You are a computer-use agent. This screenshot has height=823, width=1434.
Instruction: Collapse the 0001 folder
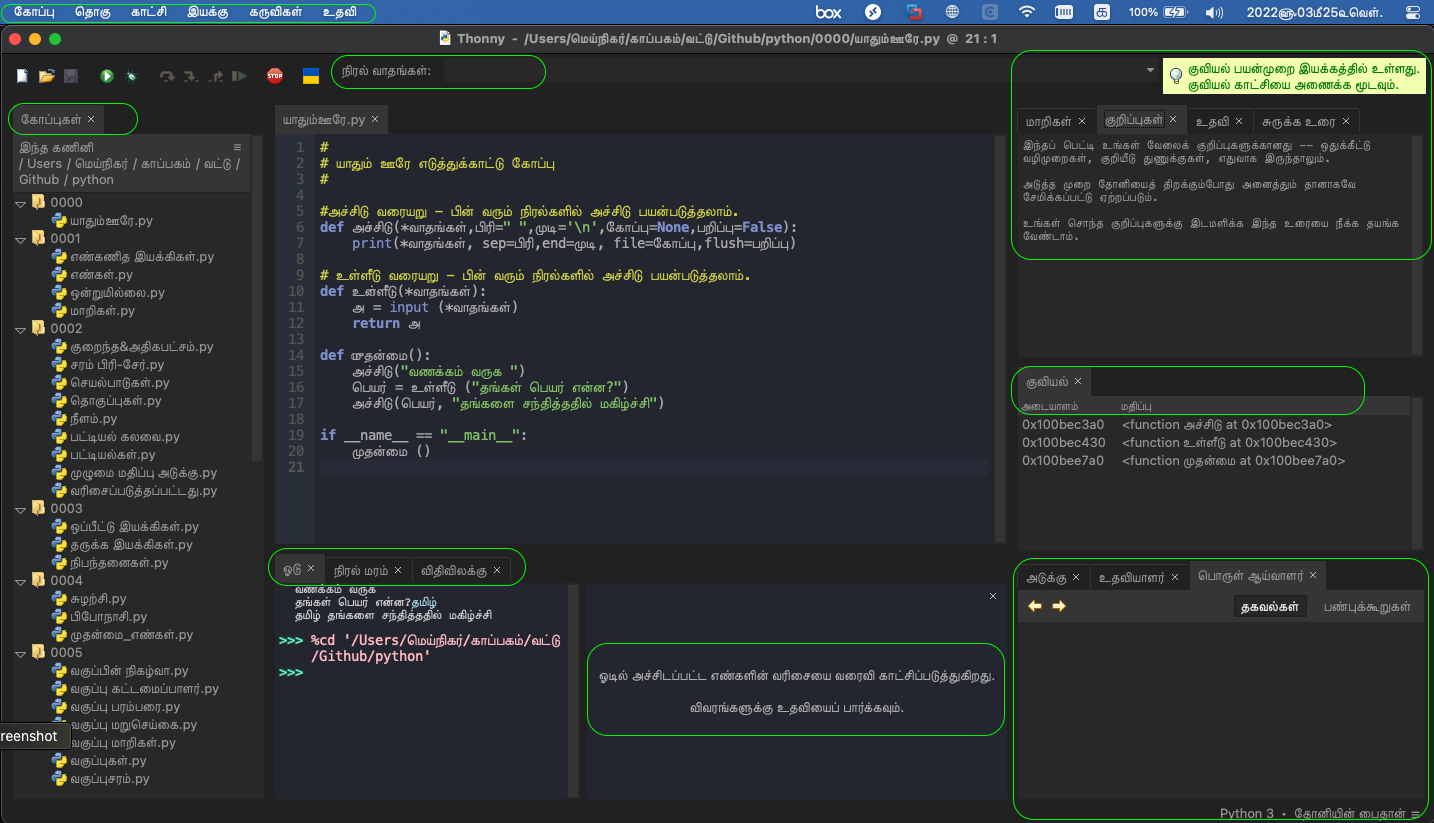click(21, 239)
